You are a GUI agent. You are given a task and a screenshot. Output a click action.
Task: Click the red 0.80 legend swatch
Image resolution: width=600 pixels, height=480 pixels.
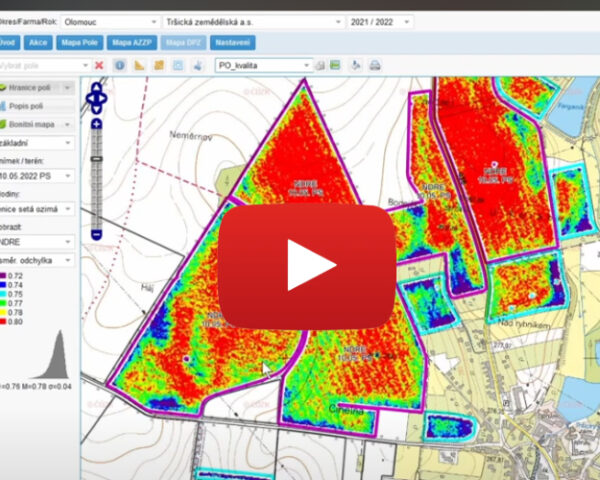[x=3, y=322]
